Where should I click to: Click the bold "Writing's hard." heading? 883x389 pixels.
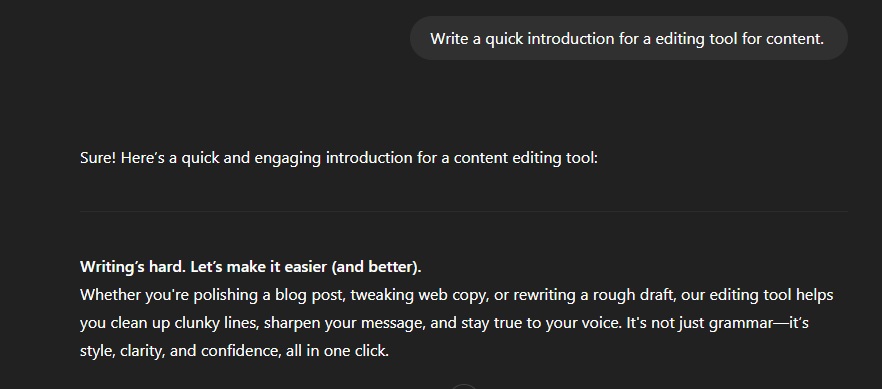coord(133,267)
